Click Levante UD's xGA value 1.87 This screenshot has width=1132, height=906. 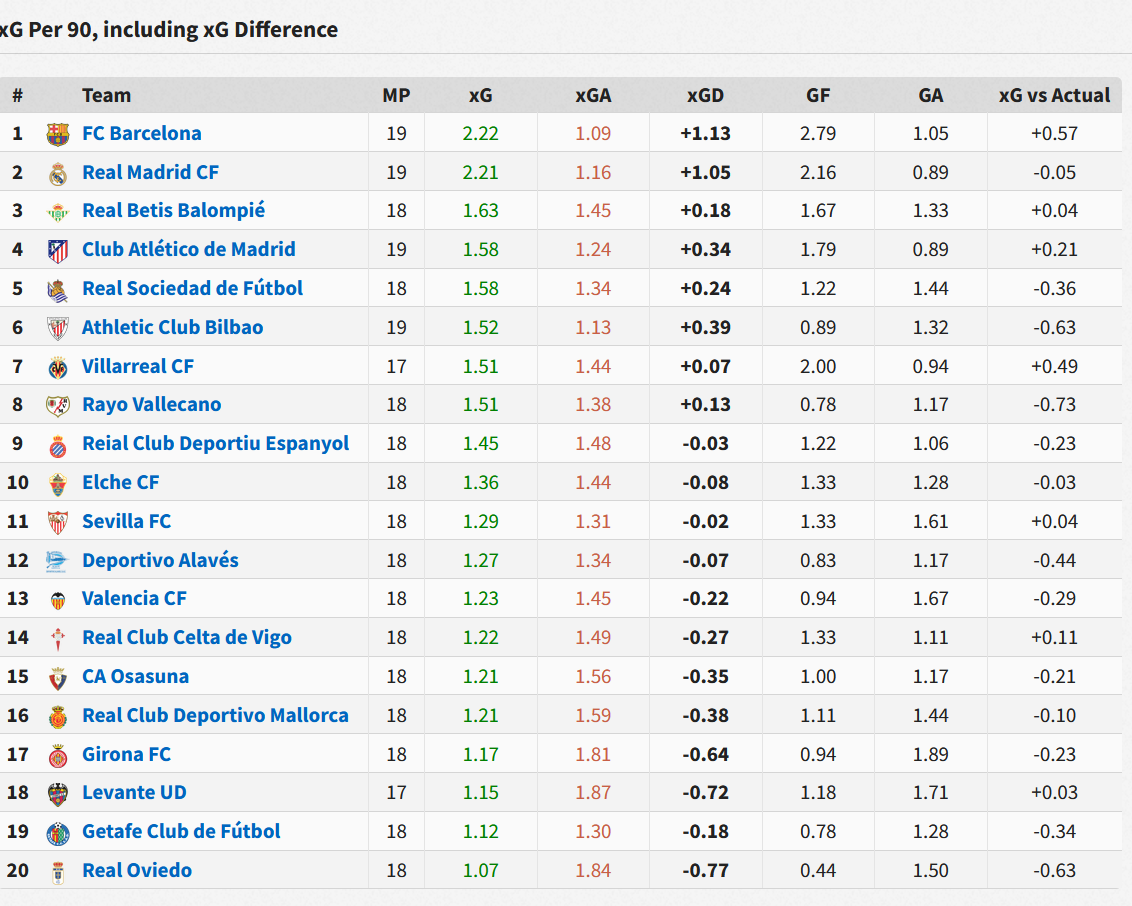pos(593,794)
